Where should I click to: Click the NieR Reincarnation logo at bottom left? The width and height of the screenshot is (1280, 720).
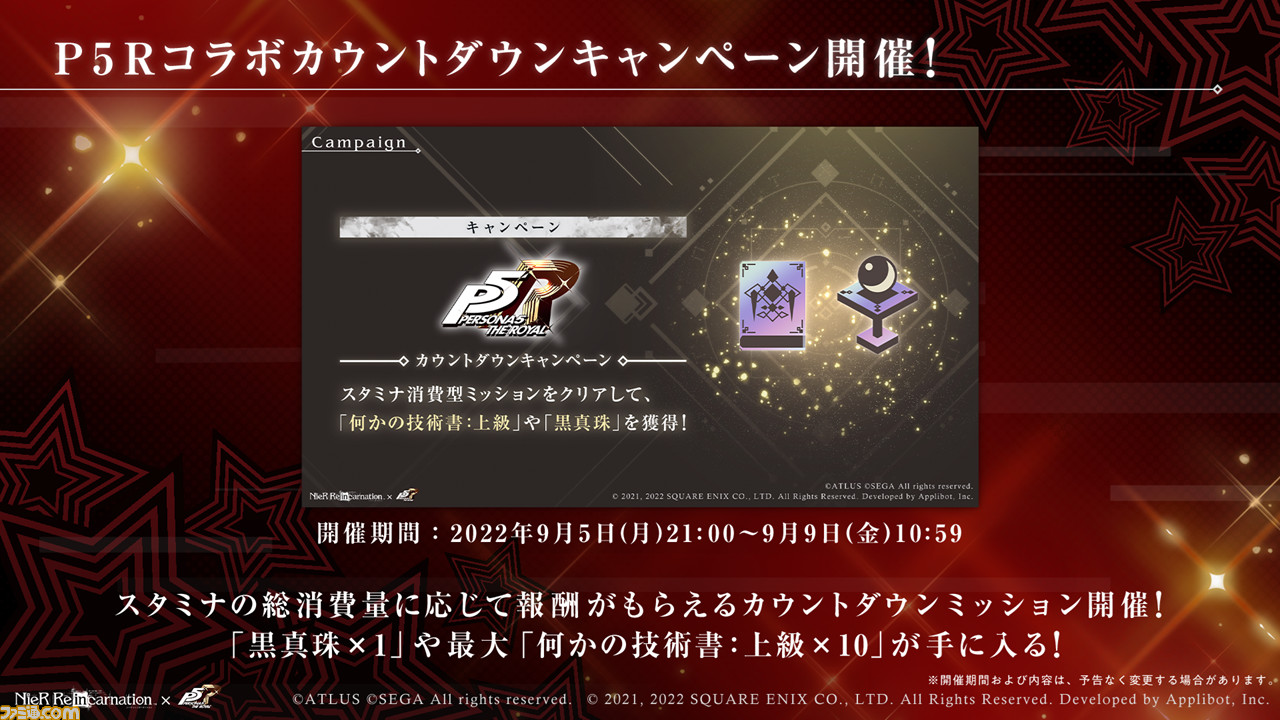pos(83,700)
